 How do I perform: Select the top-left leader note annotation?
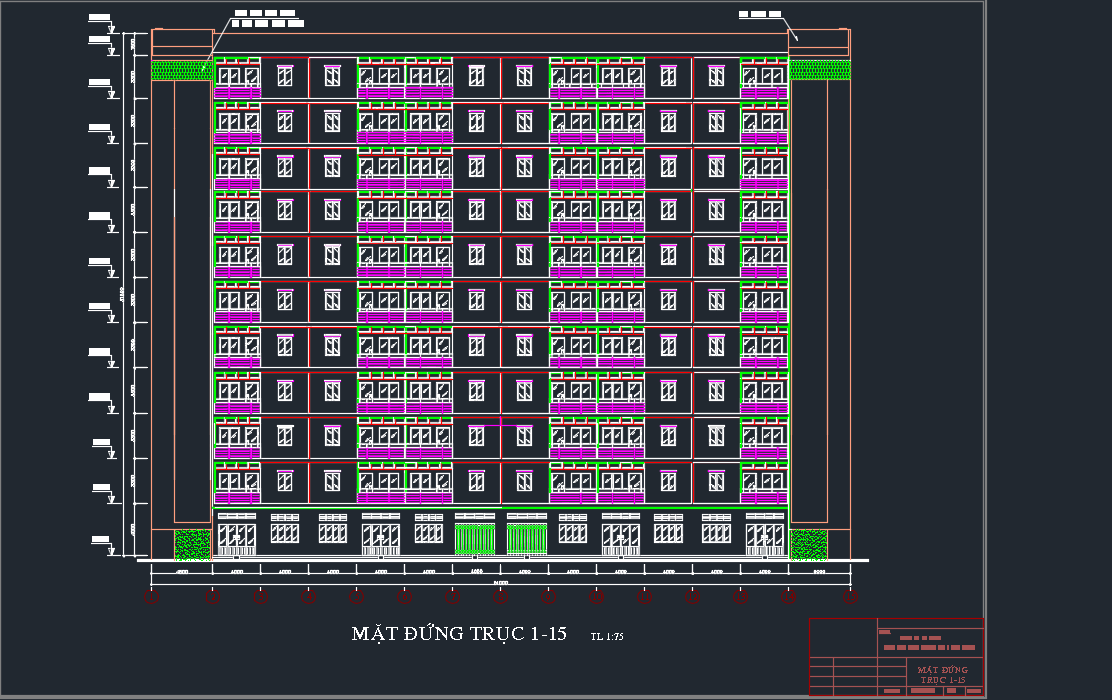pos(268,19)
